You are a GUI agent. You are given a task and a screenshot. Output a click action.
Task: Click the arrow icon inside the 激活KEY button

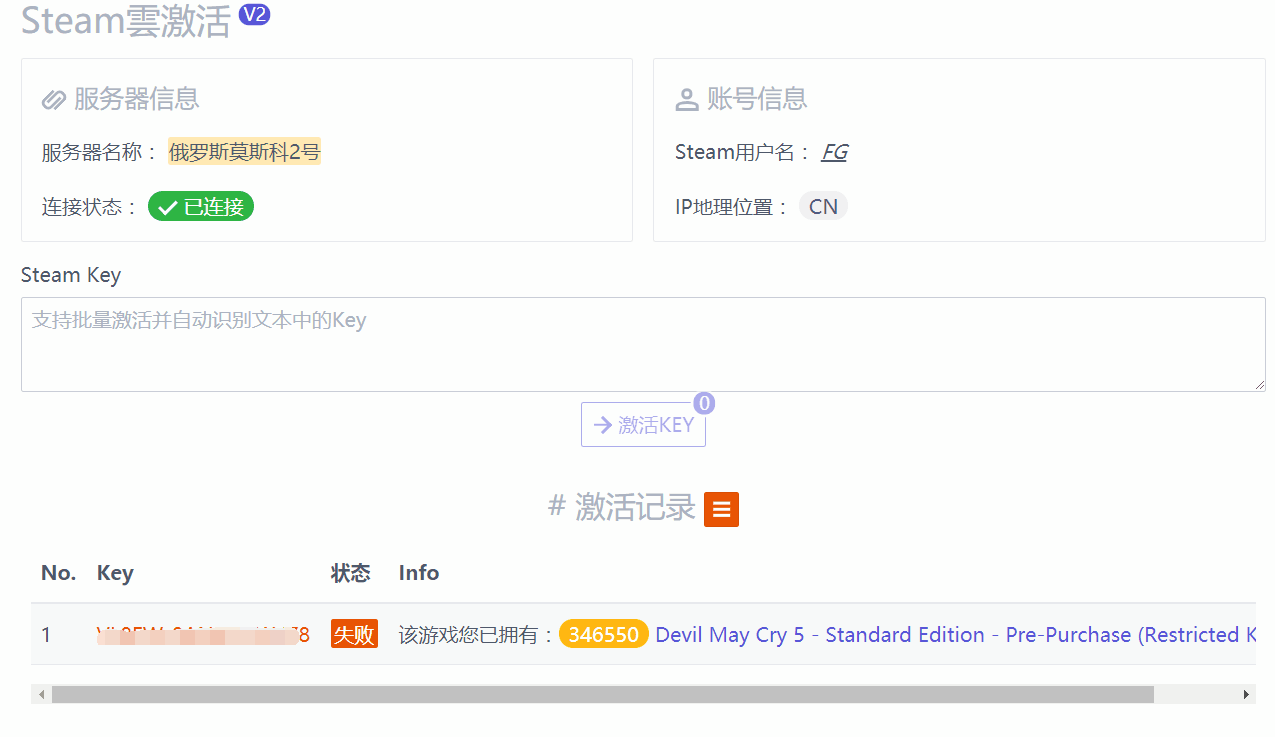(x=604, y=424)
